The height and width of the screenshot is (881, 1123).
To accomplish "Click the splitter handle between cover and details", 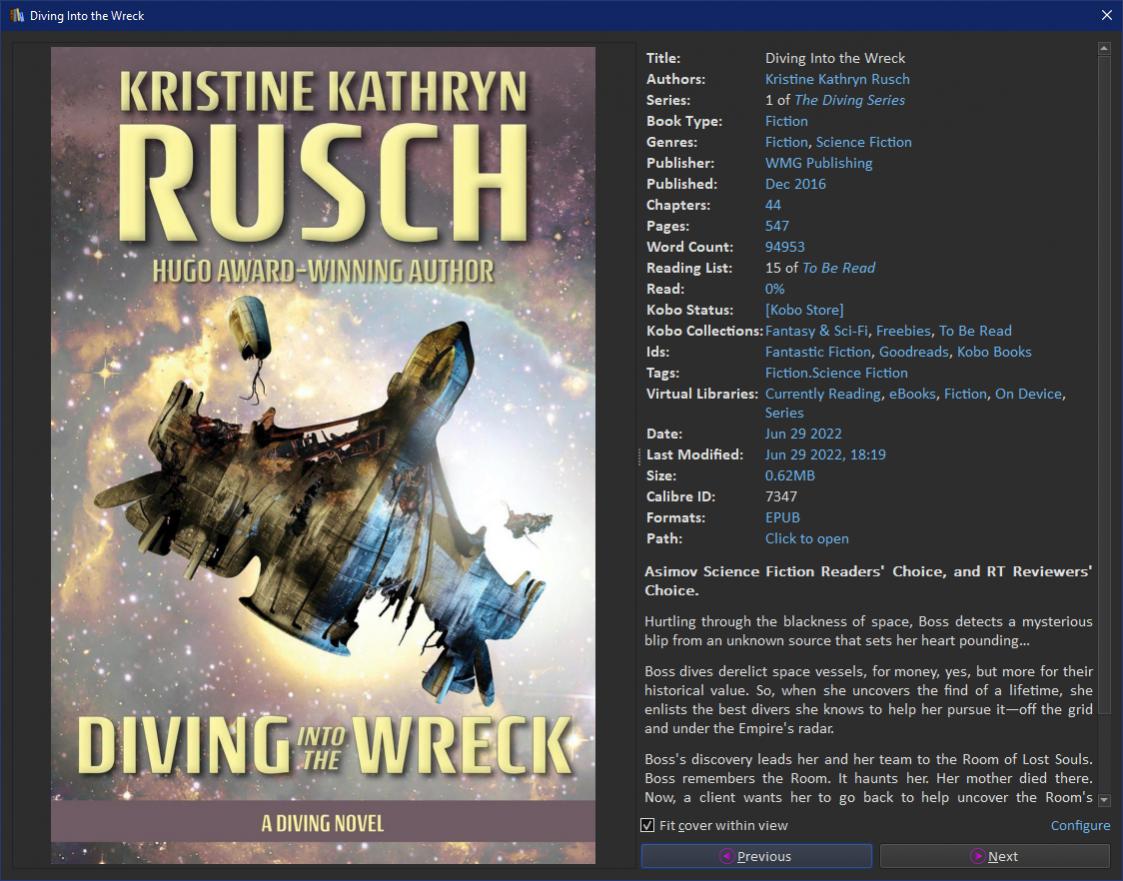I will 639,457.
